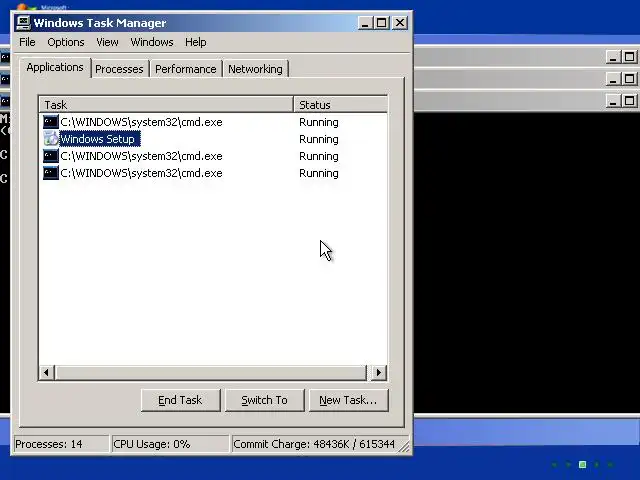Switch to the Processes tab
This screenshot has height=480, width=640.
click(119, 69)
